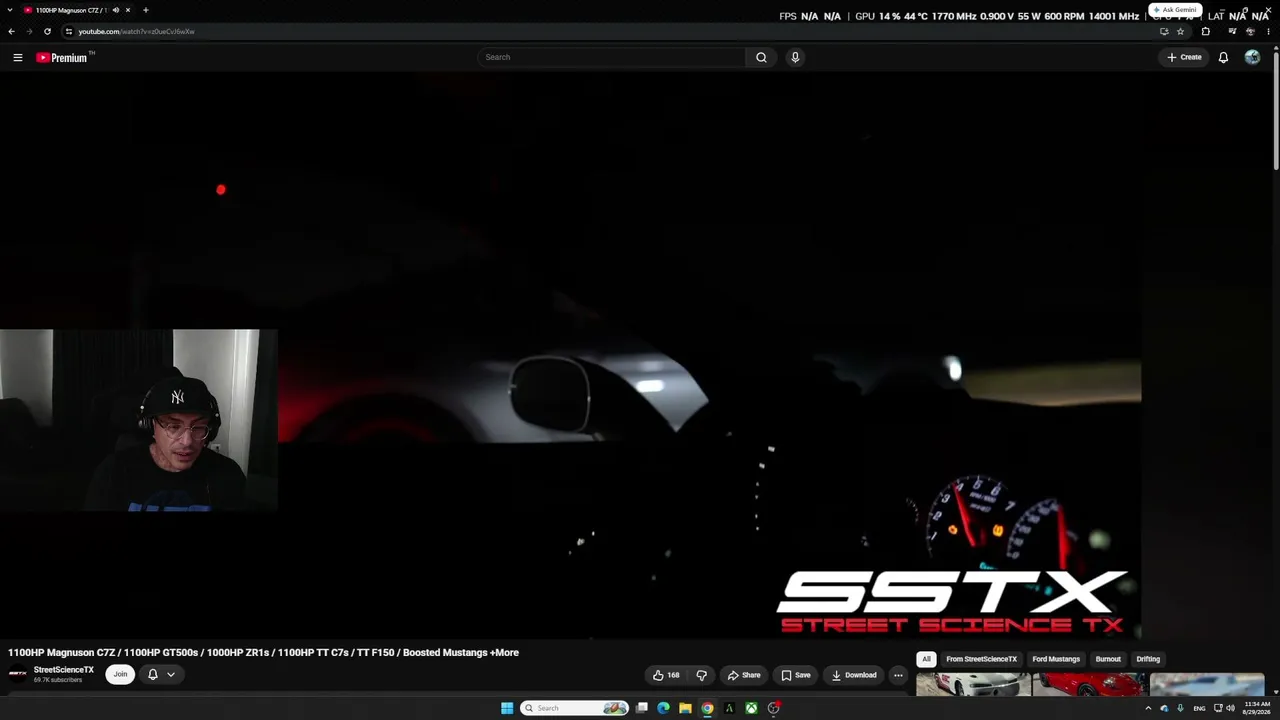Click the 69.7K subscribers text
Screen dimensions: 1280x720
pos(58,680)
